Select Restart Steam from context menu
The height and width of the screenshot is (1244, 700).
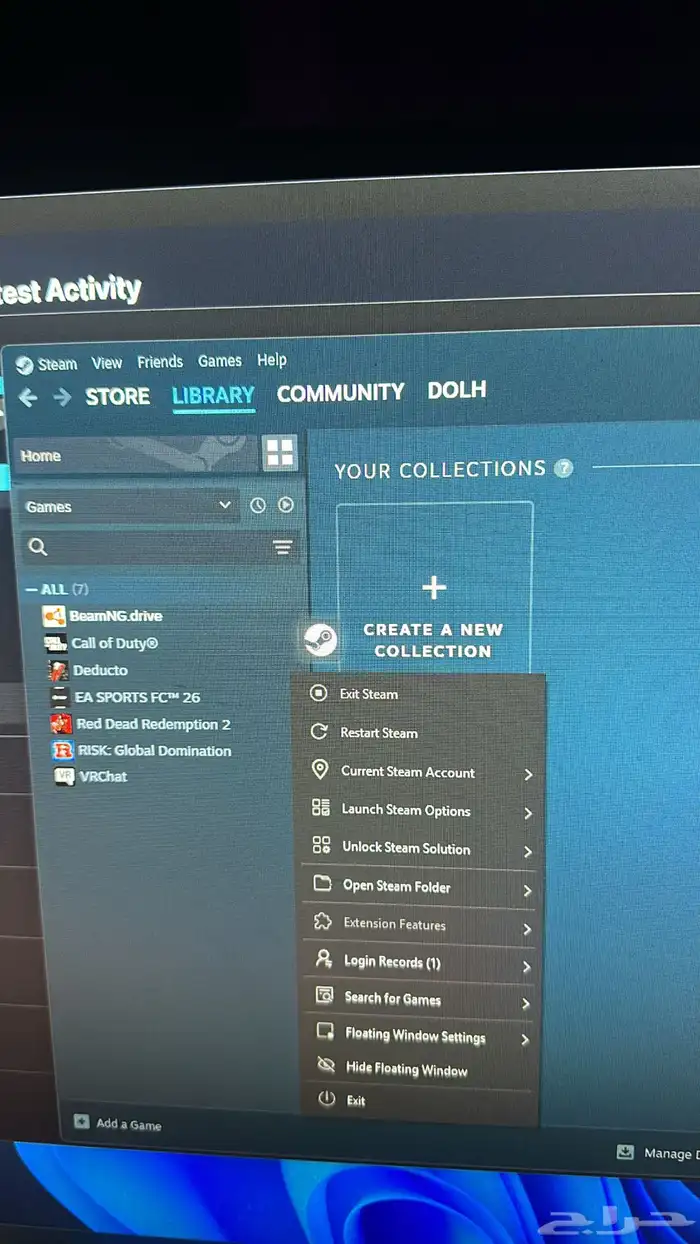point(378,733)
